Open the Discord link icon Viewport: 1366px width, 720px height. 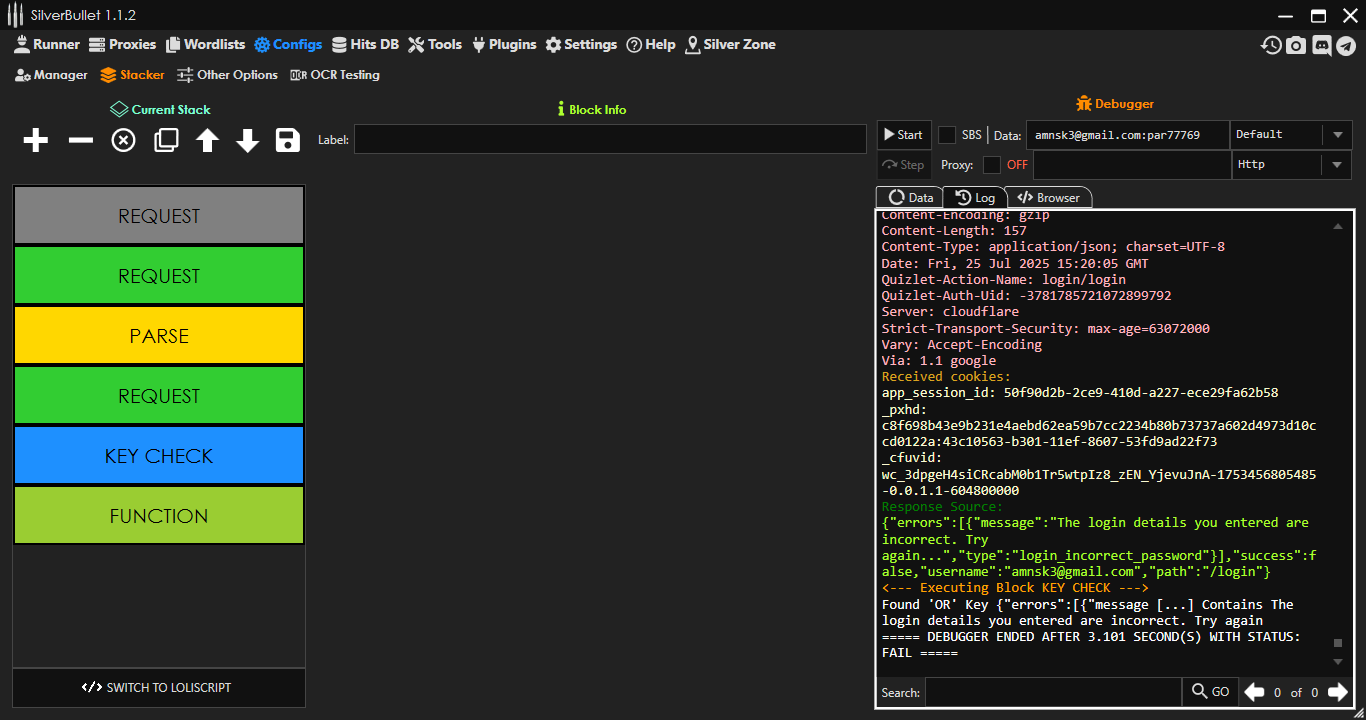pyautogui.click(x=1321, y=45)
